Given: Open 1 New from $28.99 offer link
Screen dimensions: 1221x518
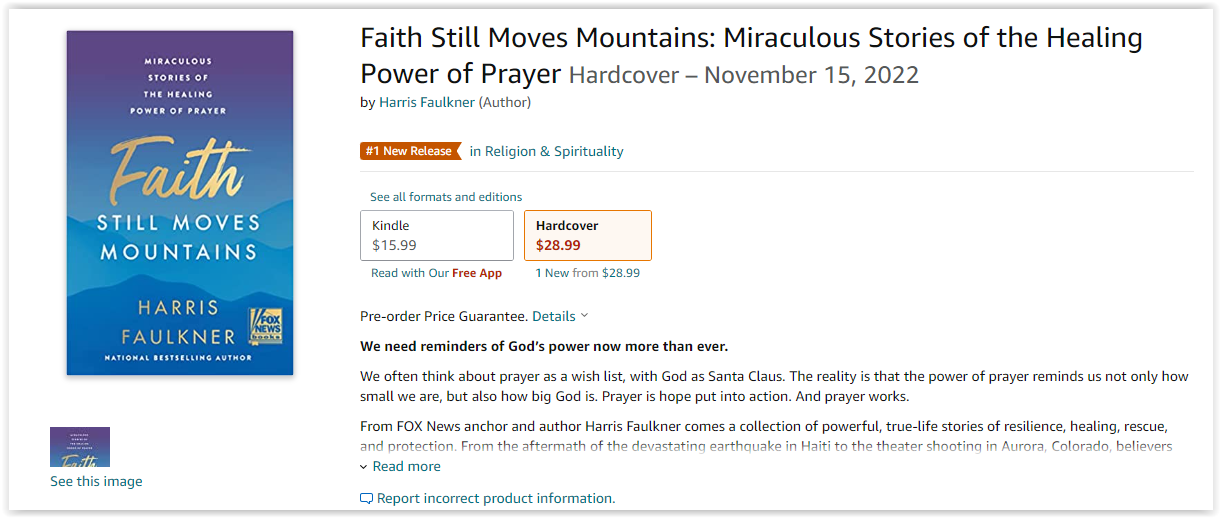Looking at the screenshot, I should [x=588, y=273].
